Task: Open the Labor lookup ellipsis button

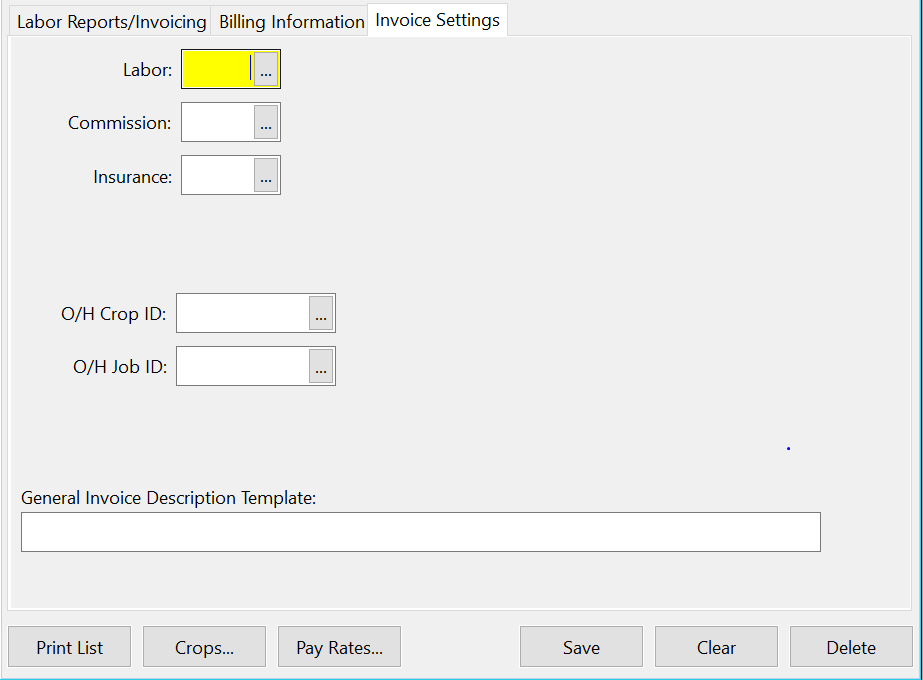Action: (266, 70)
